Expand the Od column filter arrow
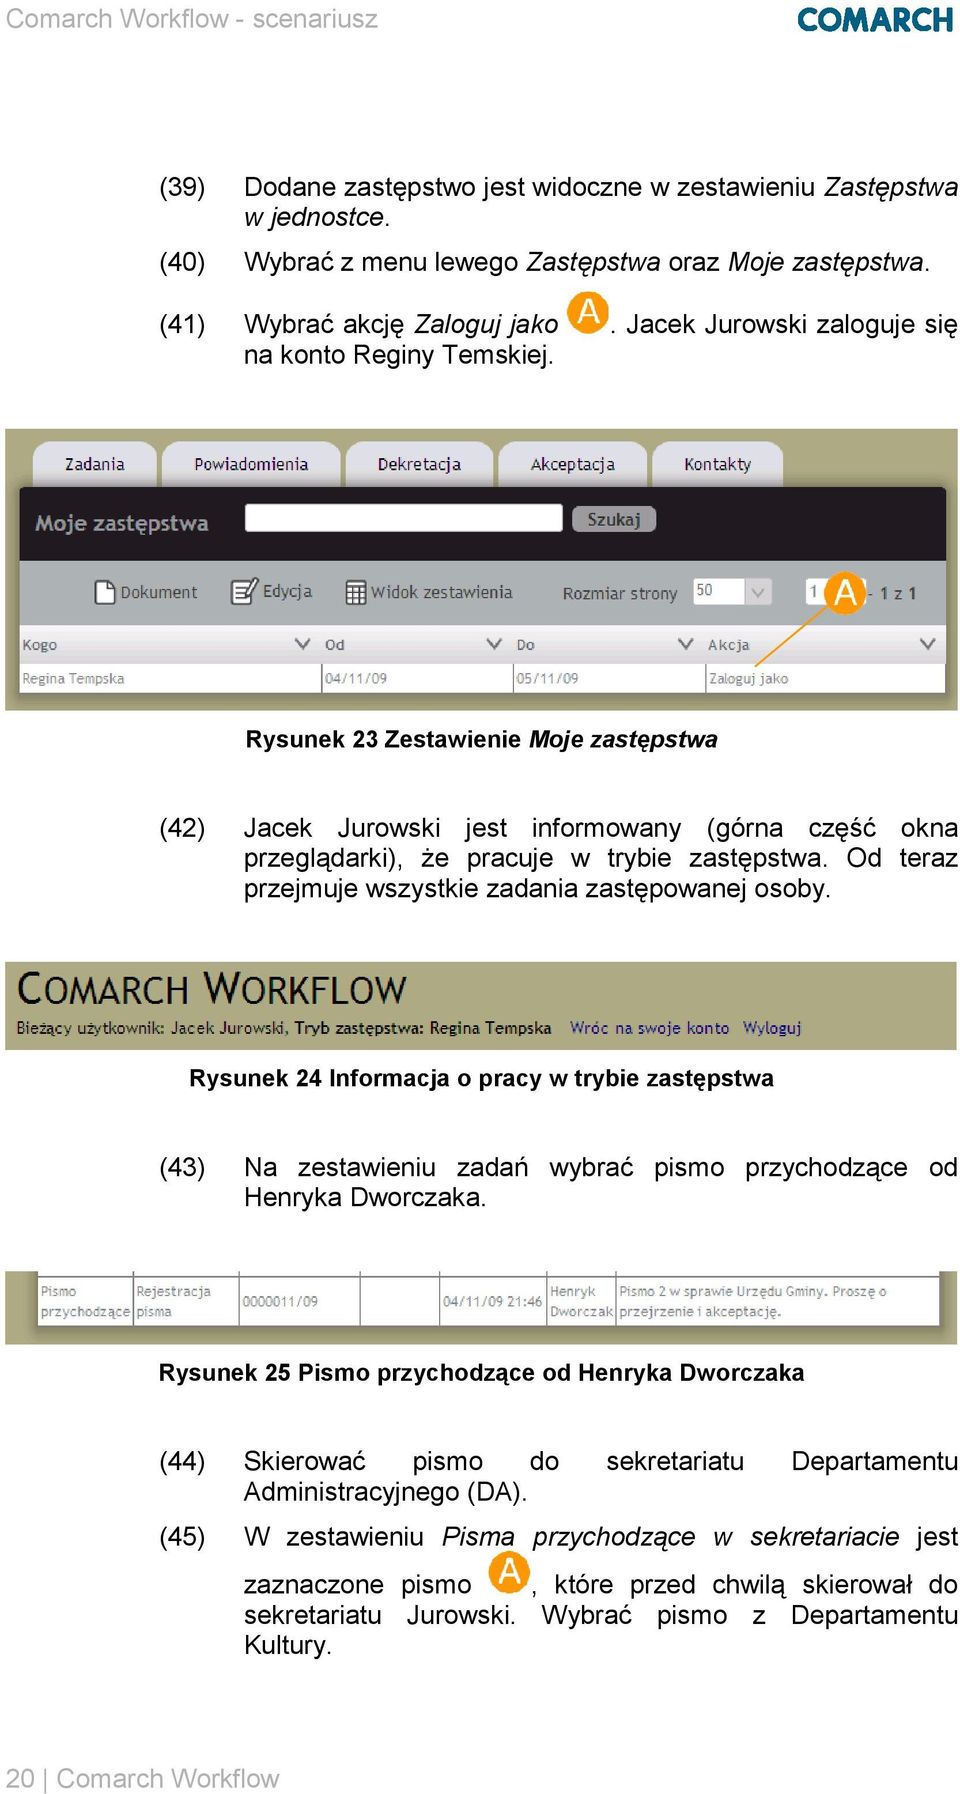The image size is (960, 1794). pos(494,644)
